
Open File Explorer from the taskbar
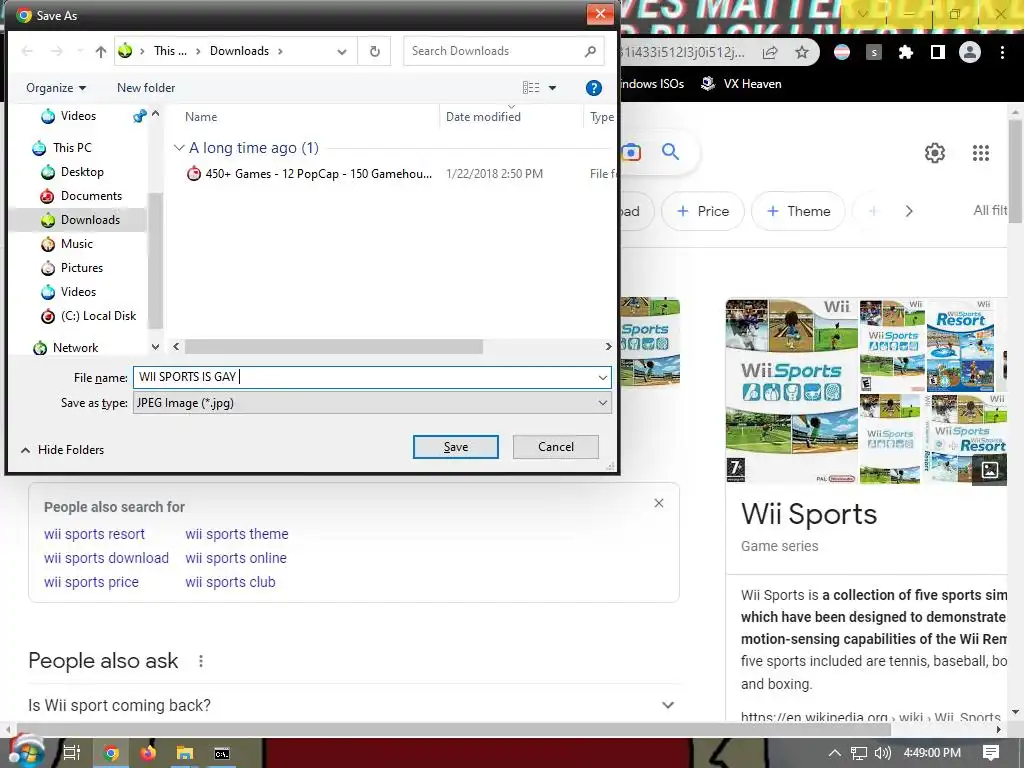[185, 753]
